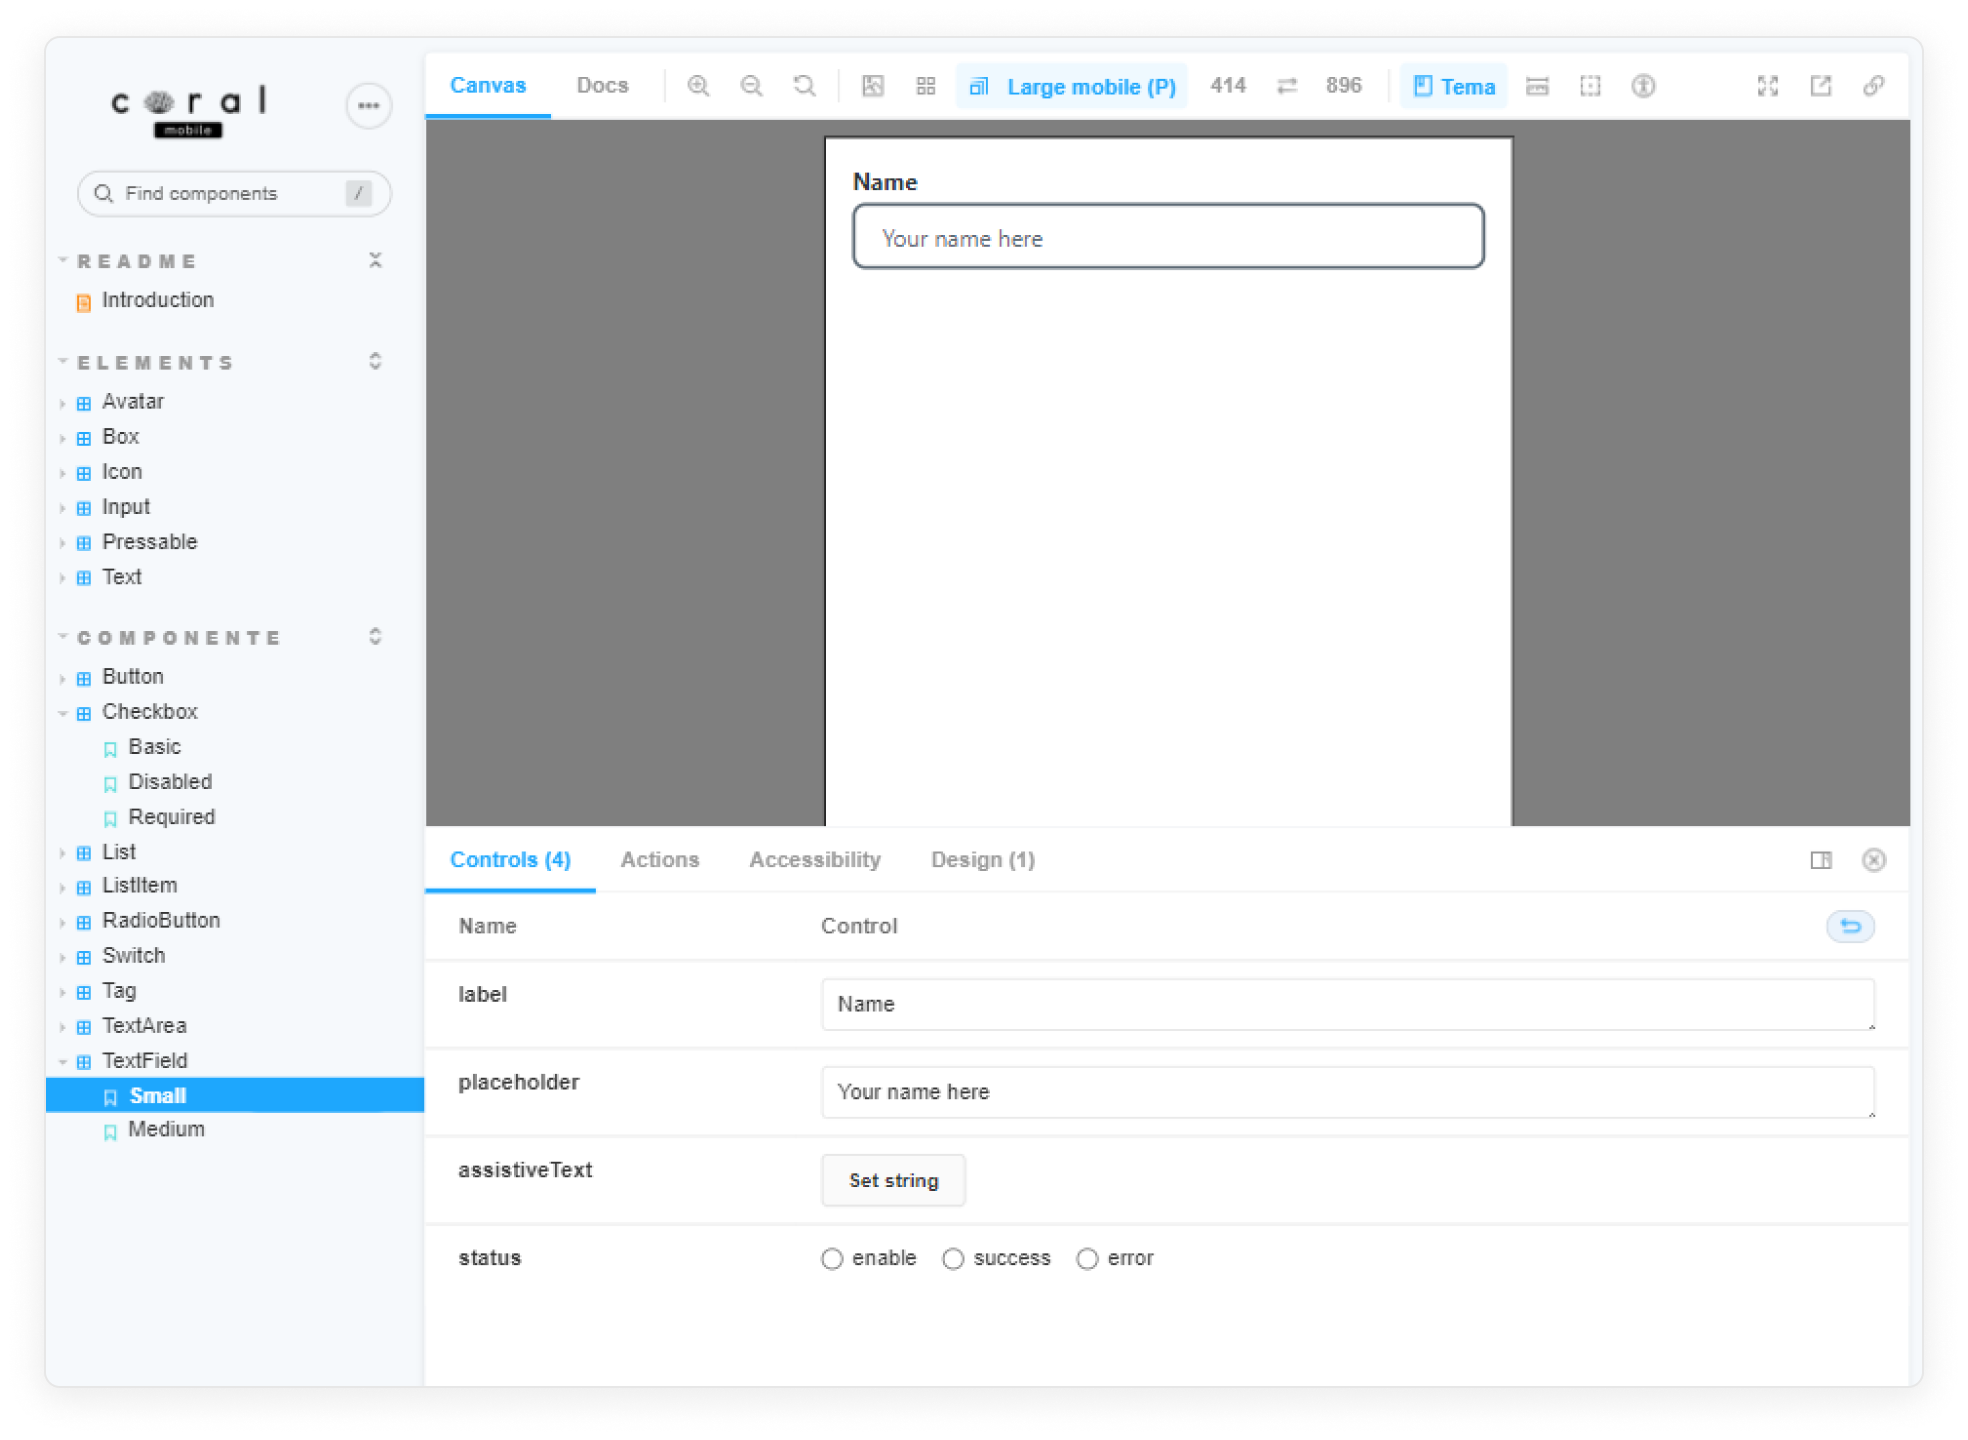The width and height of the screenshot is (1968, 1440).
Task: Click the placeholder control text field
Action: pos(1346,1092)
